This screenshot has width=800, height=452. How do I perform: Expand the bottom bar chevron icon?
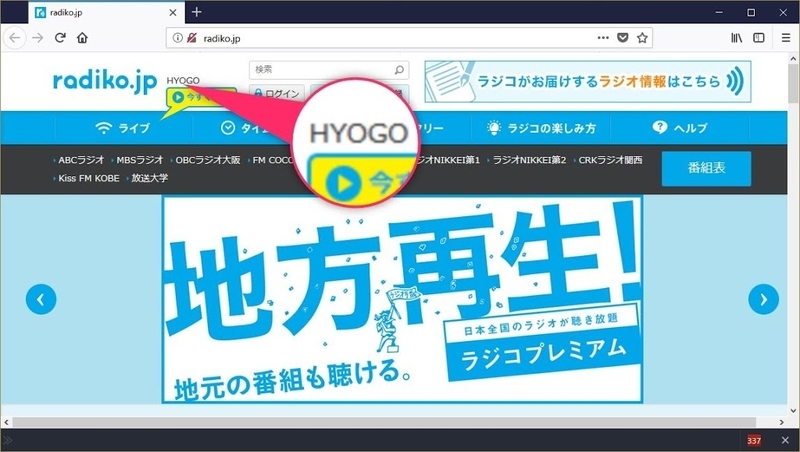7,440
